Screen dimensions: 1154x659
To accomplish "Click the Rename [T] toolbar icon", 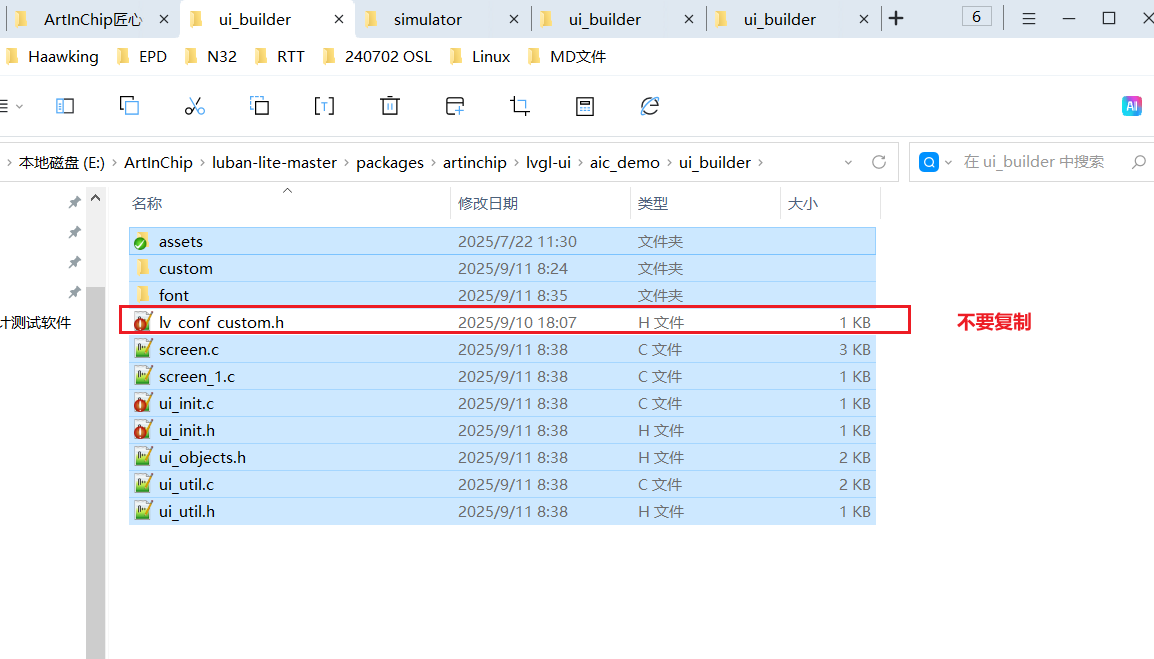I will tap(324, 106).
